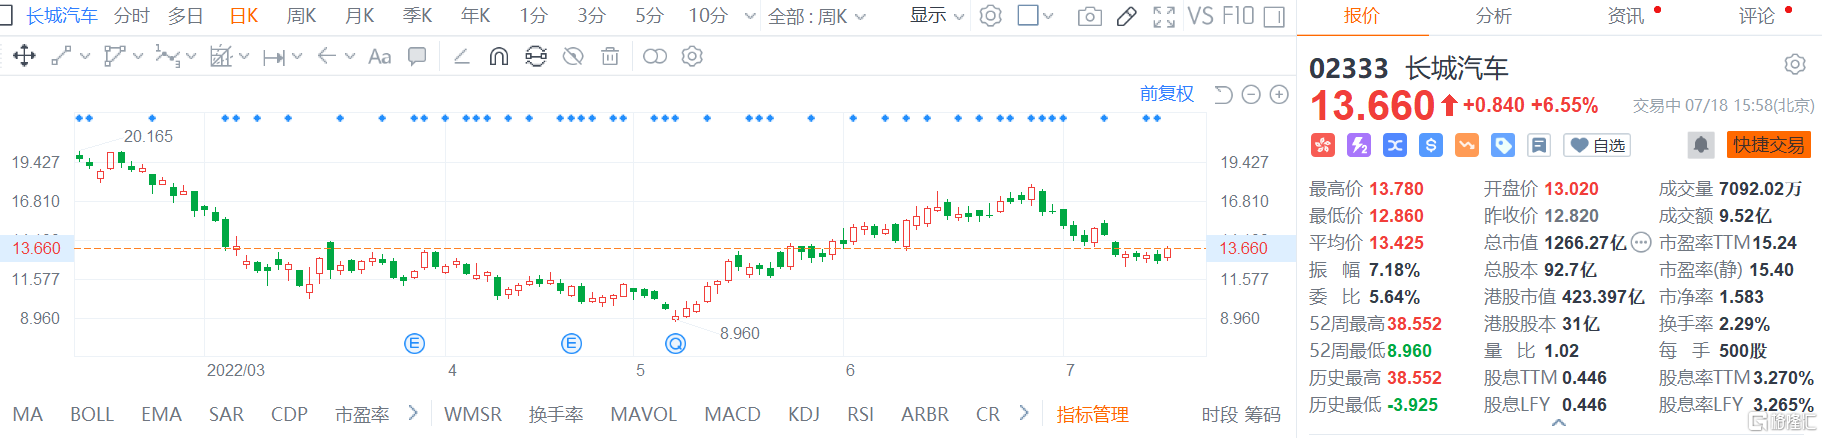Screen dimensions: 1823x438
Task: Toggle the drawing pen tool
Action: (x=1127, y=16)
